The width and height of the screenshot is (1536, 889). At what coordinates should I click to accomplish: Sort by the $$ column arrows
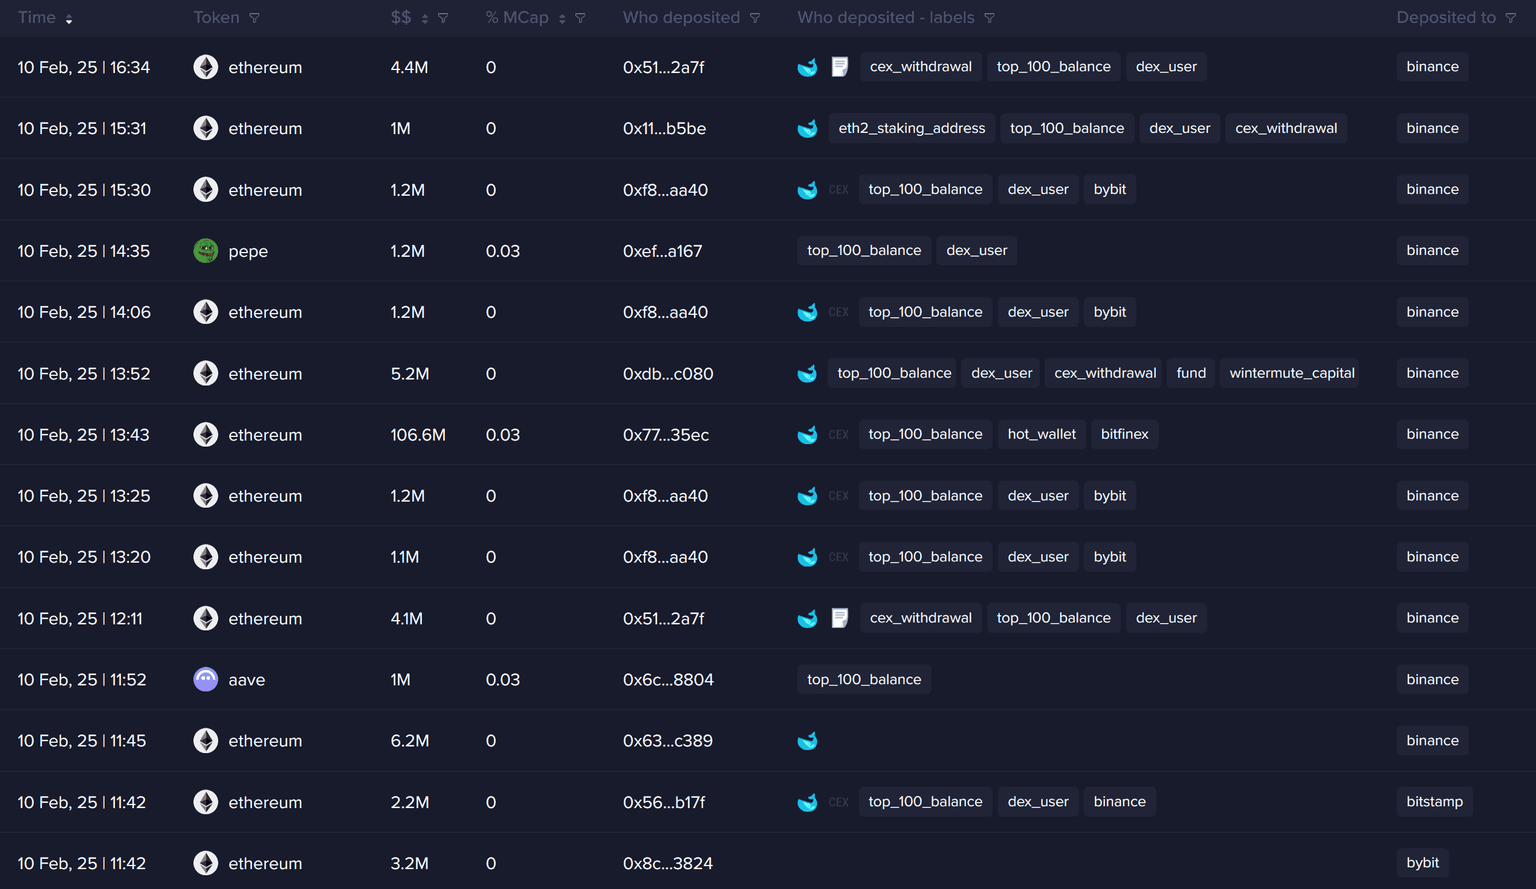coord(425,19)
